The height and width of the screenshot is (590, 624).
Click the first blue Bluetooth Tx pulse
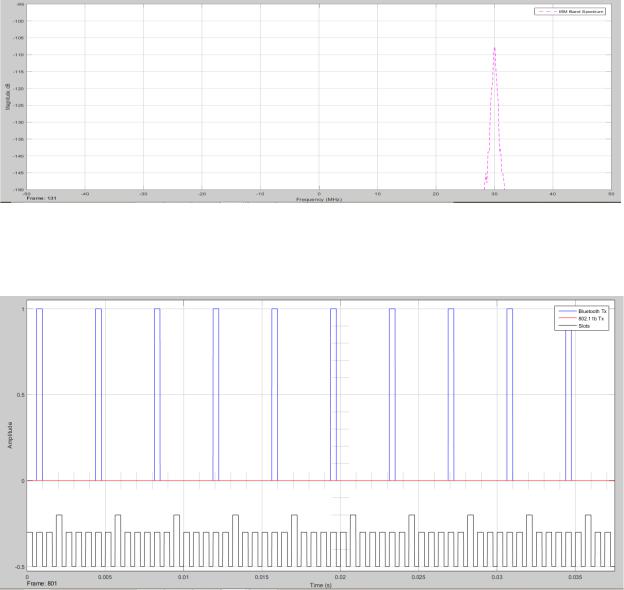pos(39,394)
